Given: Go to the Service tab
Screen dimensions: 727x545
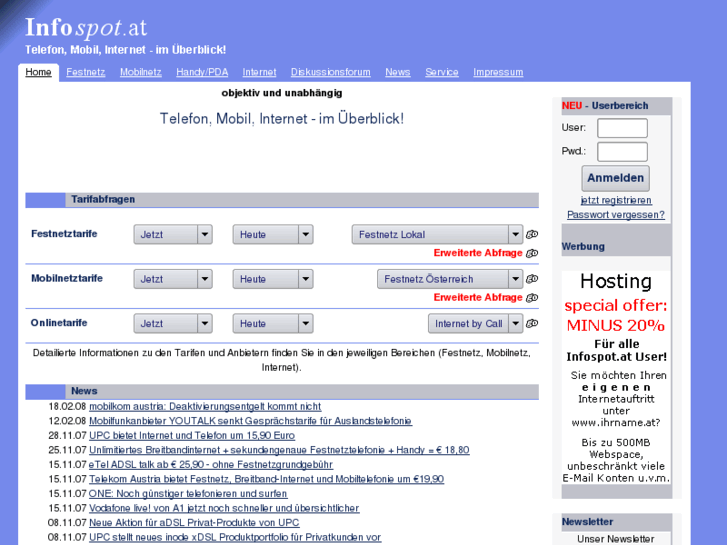Looking at the screenshot, I should (x=442, y=72).
